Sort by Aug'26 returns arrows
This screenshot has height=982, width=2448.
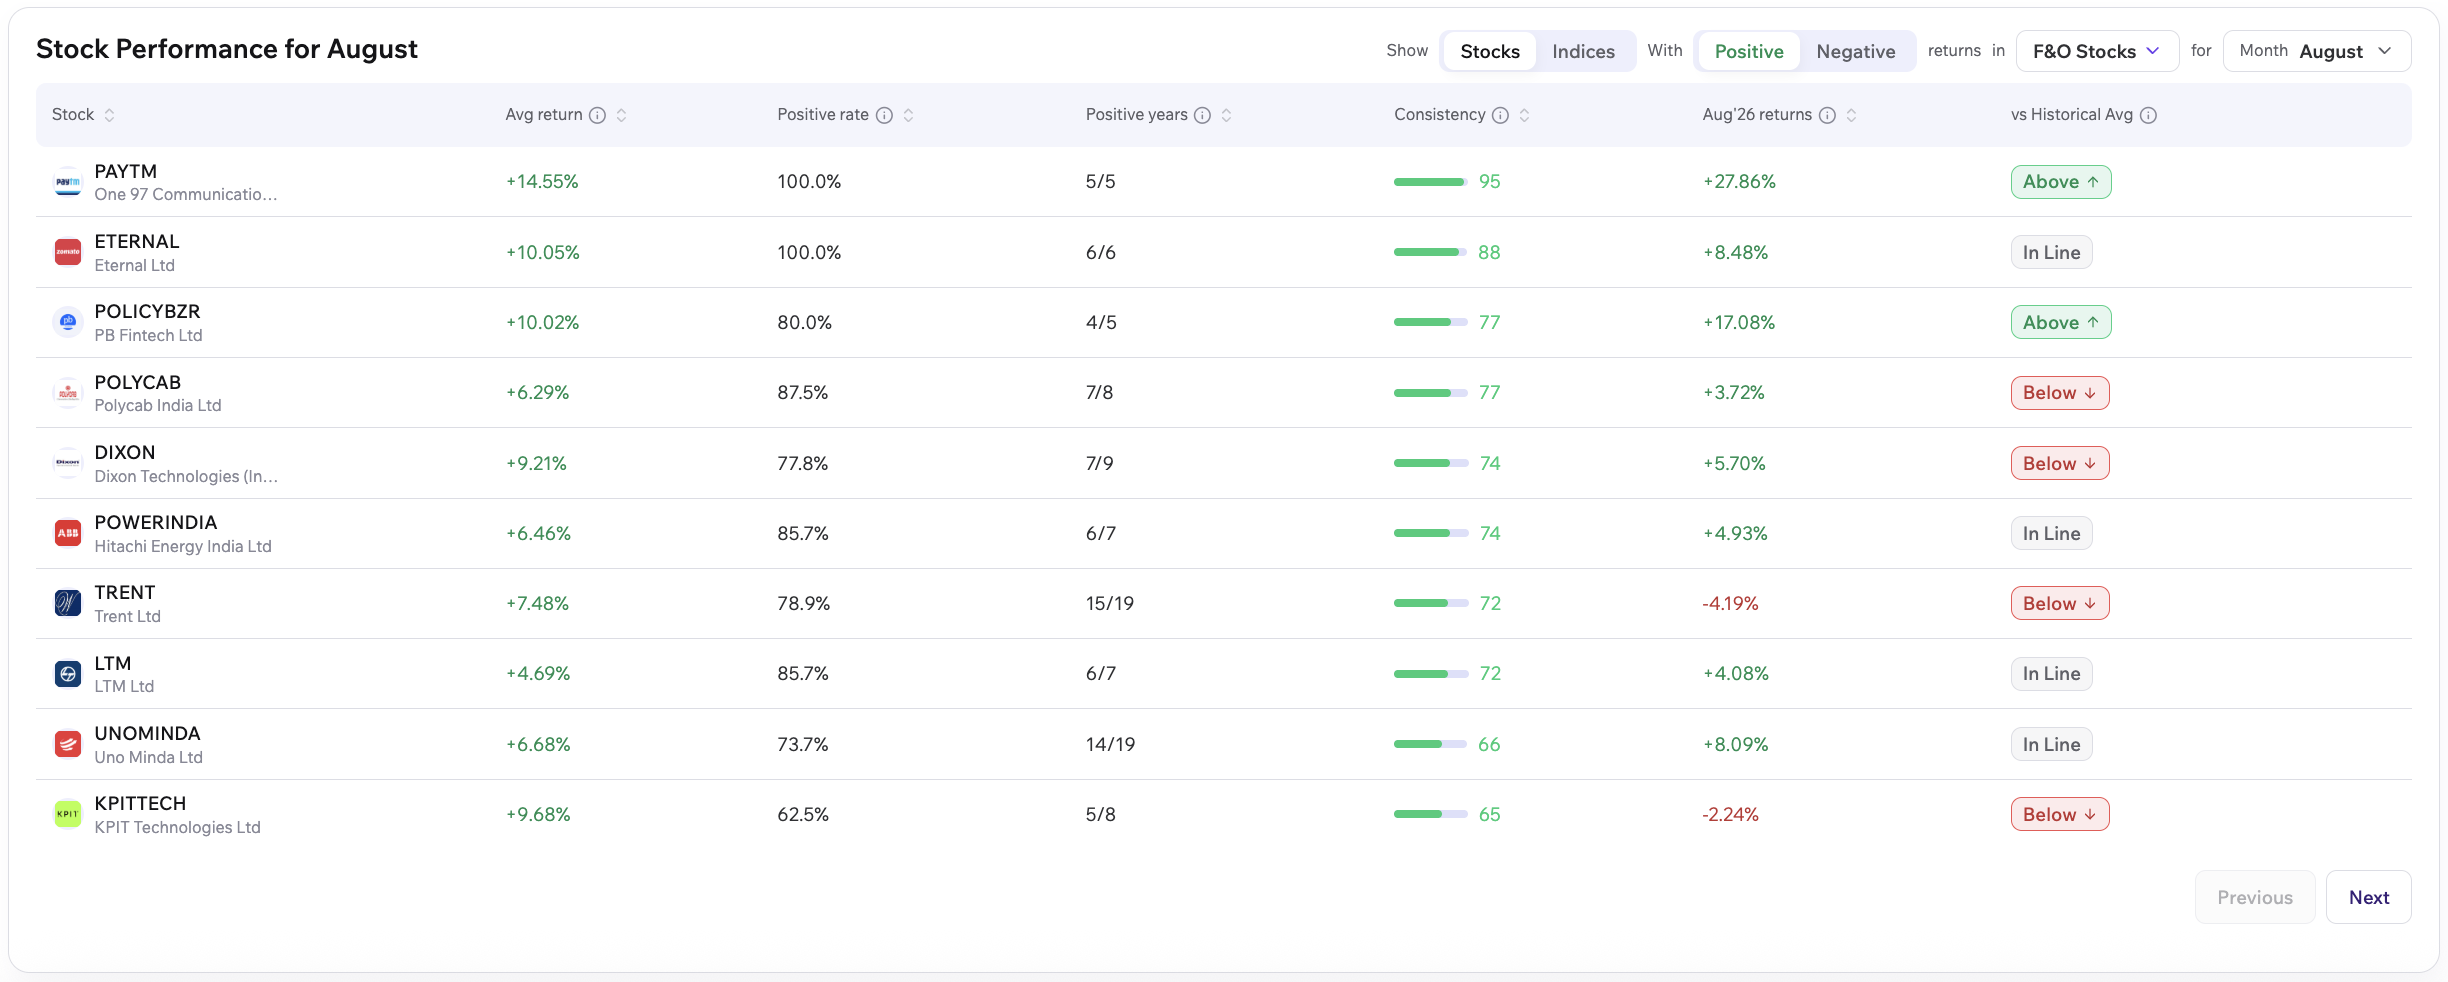(x=1851, y=115)
